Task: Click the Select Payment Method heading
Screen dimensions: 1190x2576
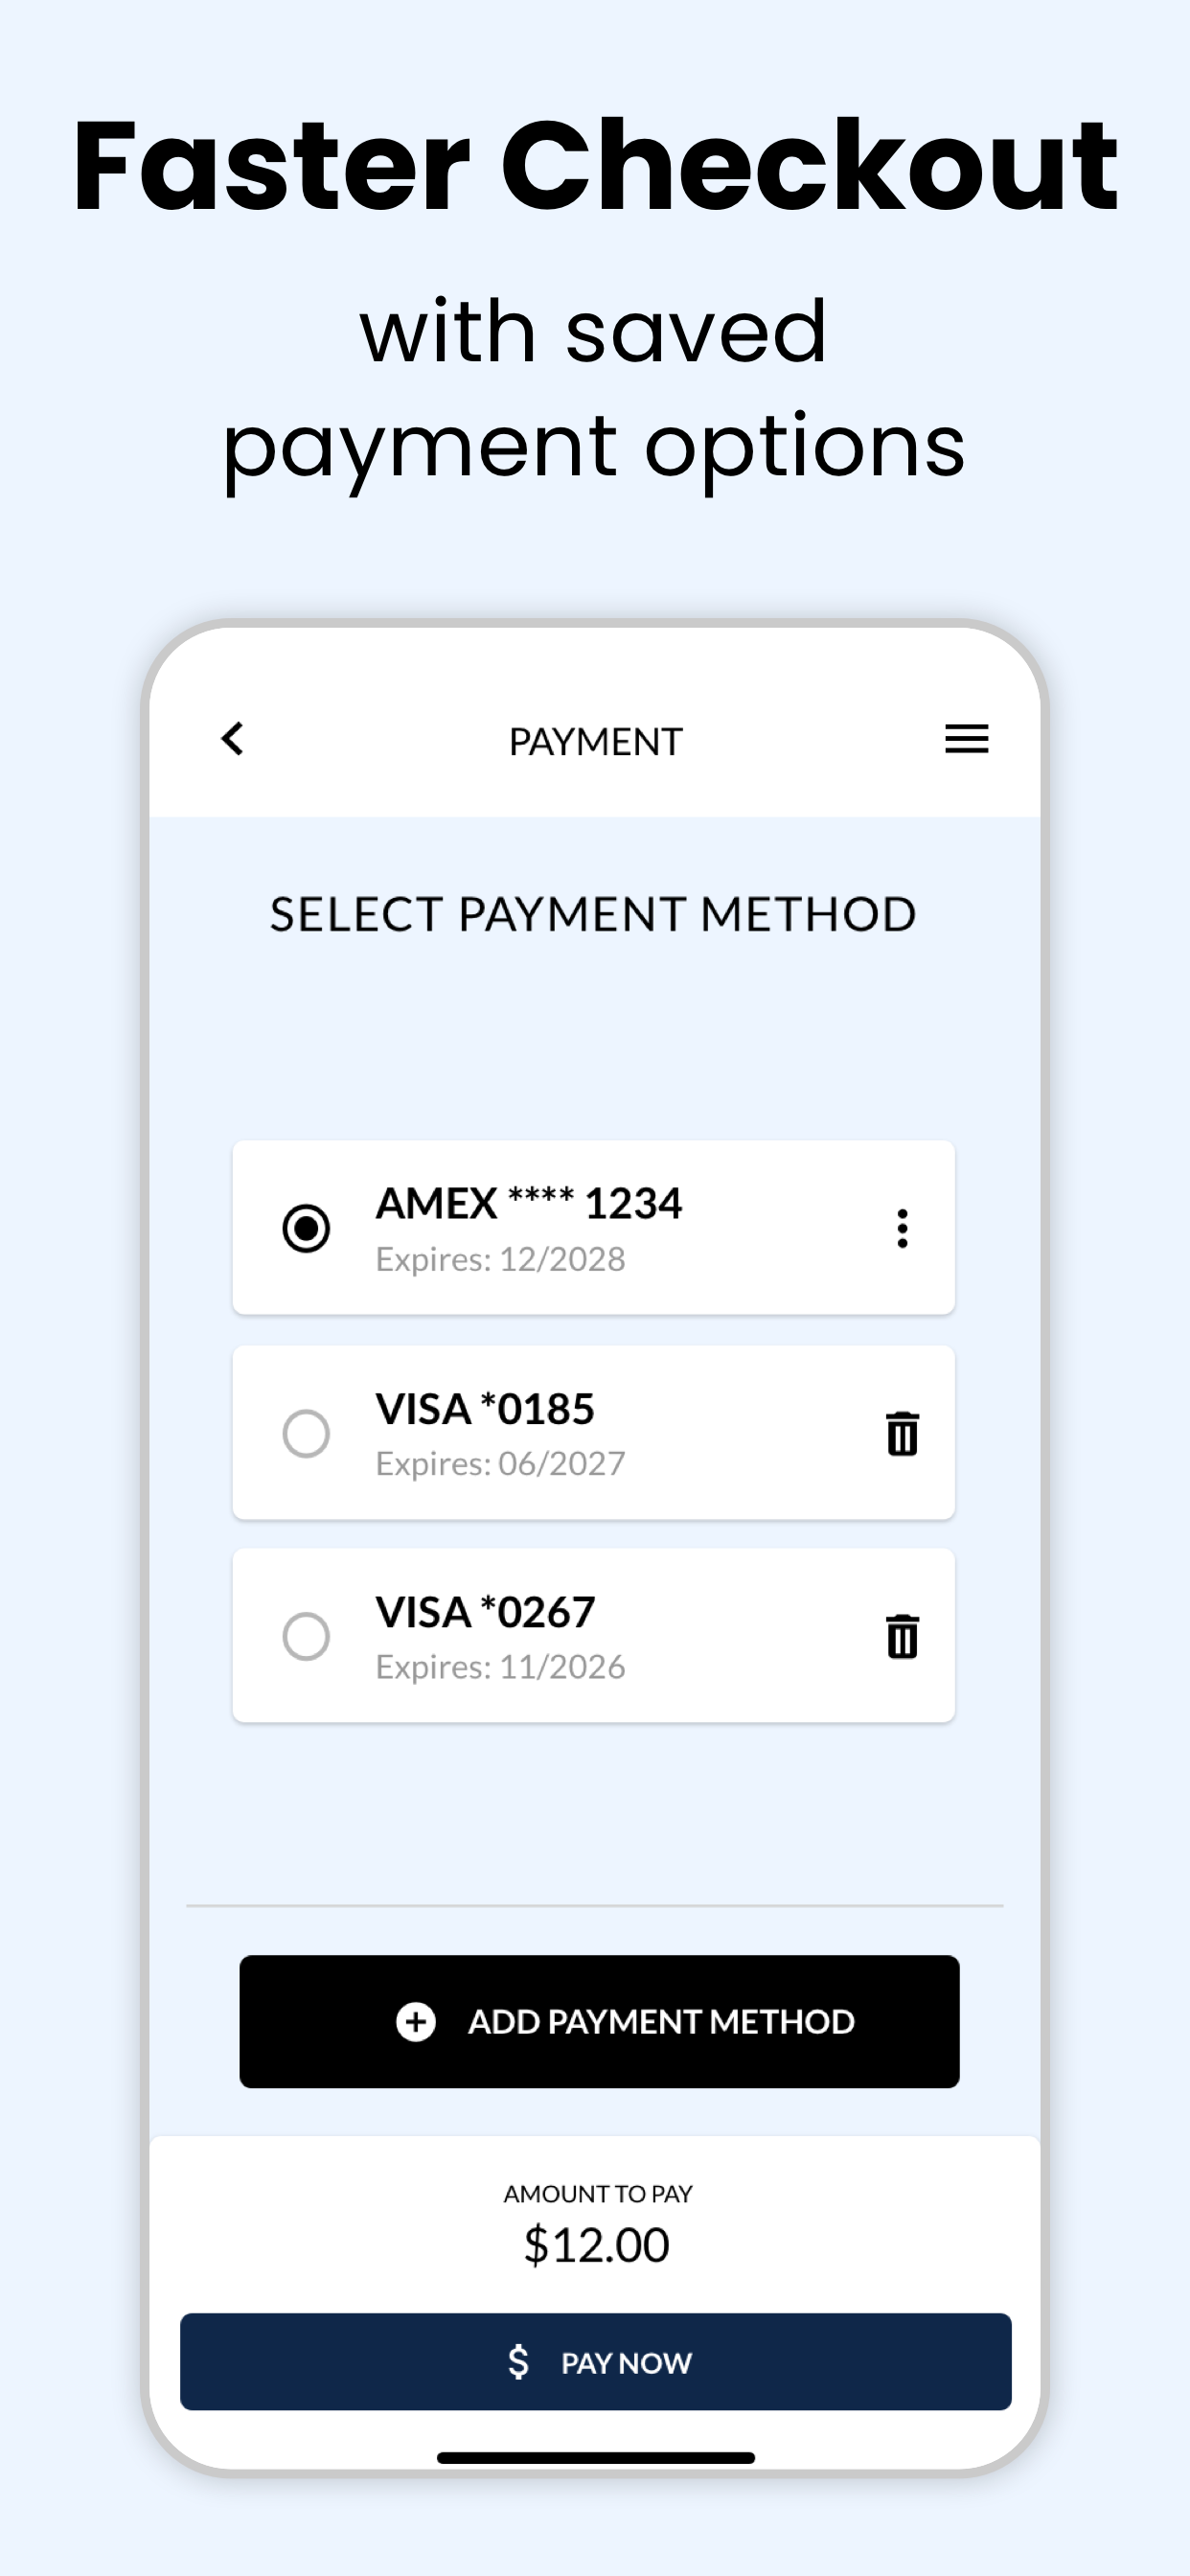Action: [x=593, y=914]
